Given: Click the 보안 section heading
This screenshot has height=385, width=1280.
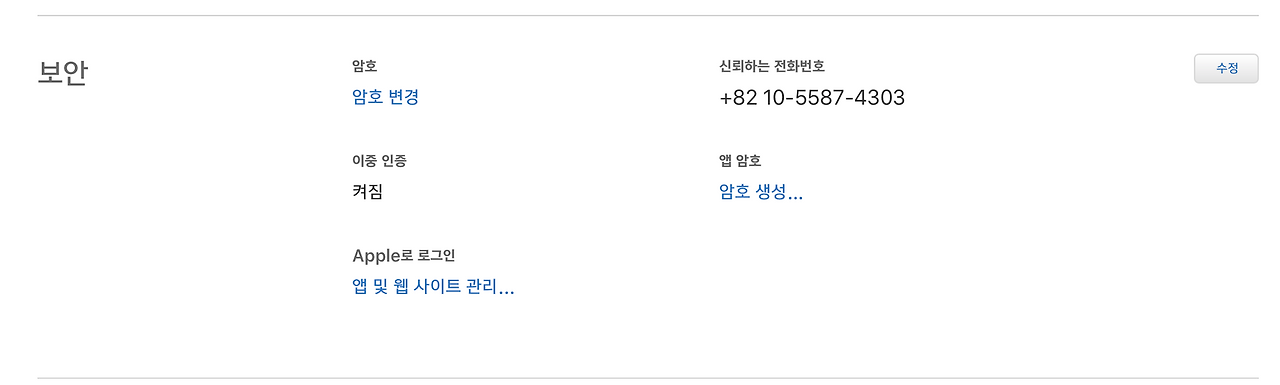Looking at the screenshot, I should (62, 73).
